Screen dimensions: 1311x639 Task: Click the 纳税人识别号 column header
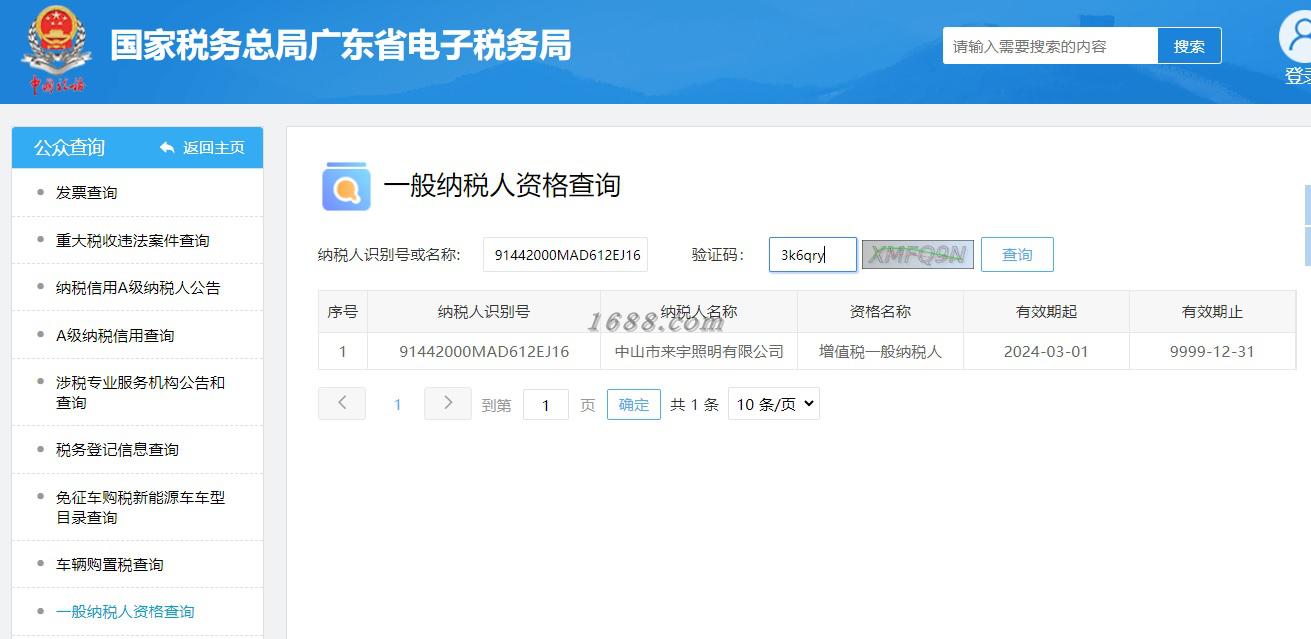coord(484,312)
